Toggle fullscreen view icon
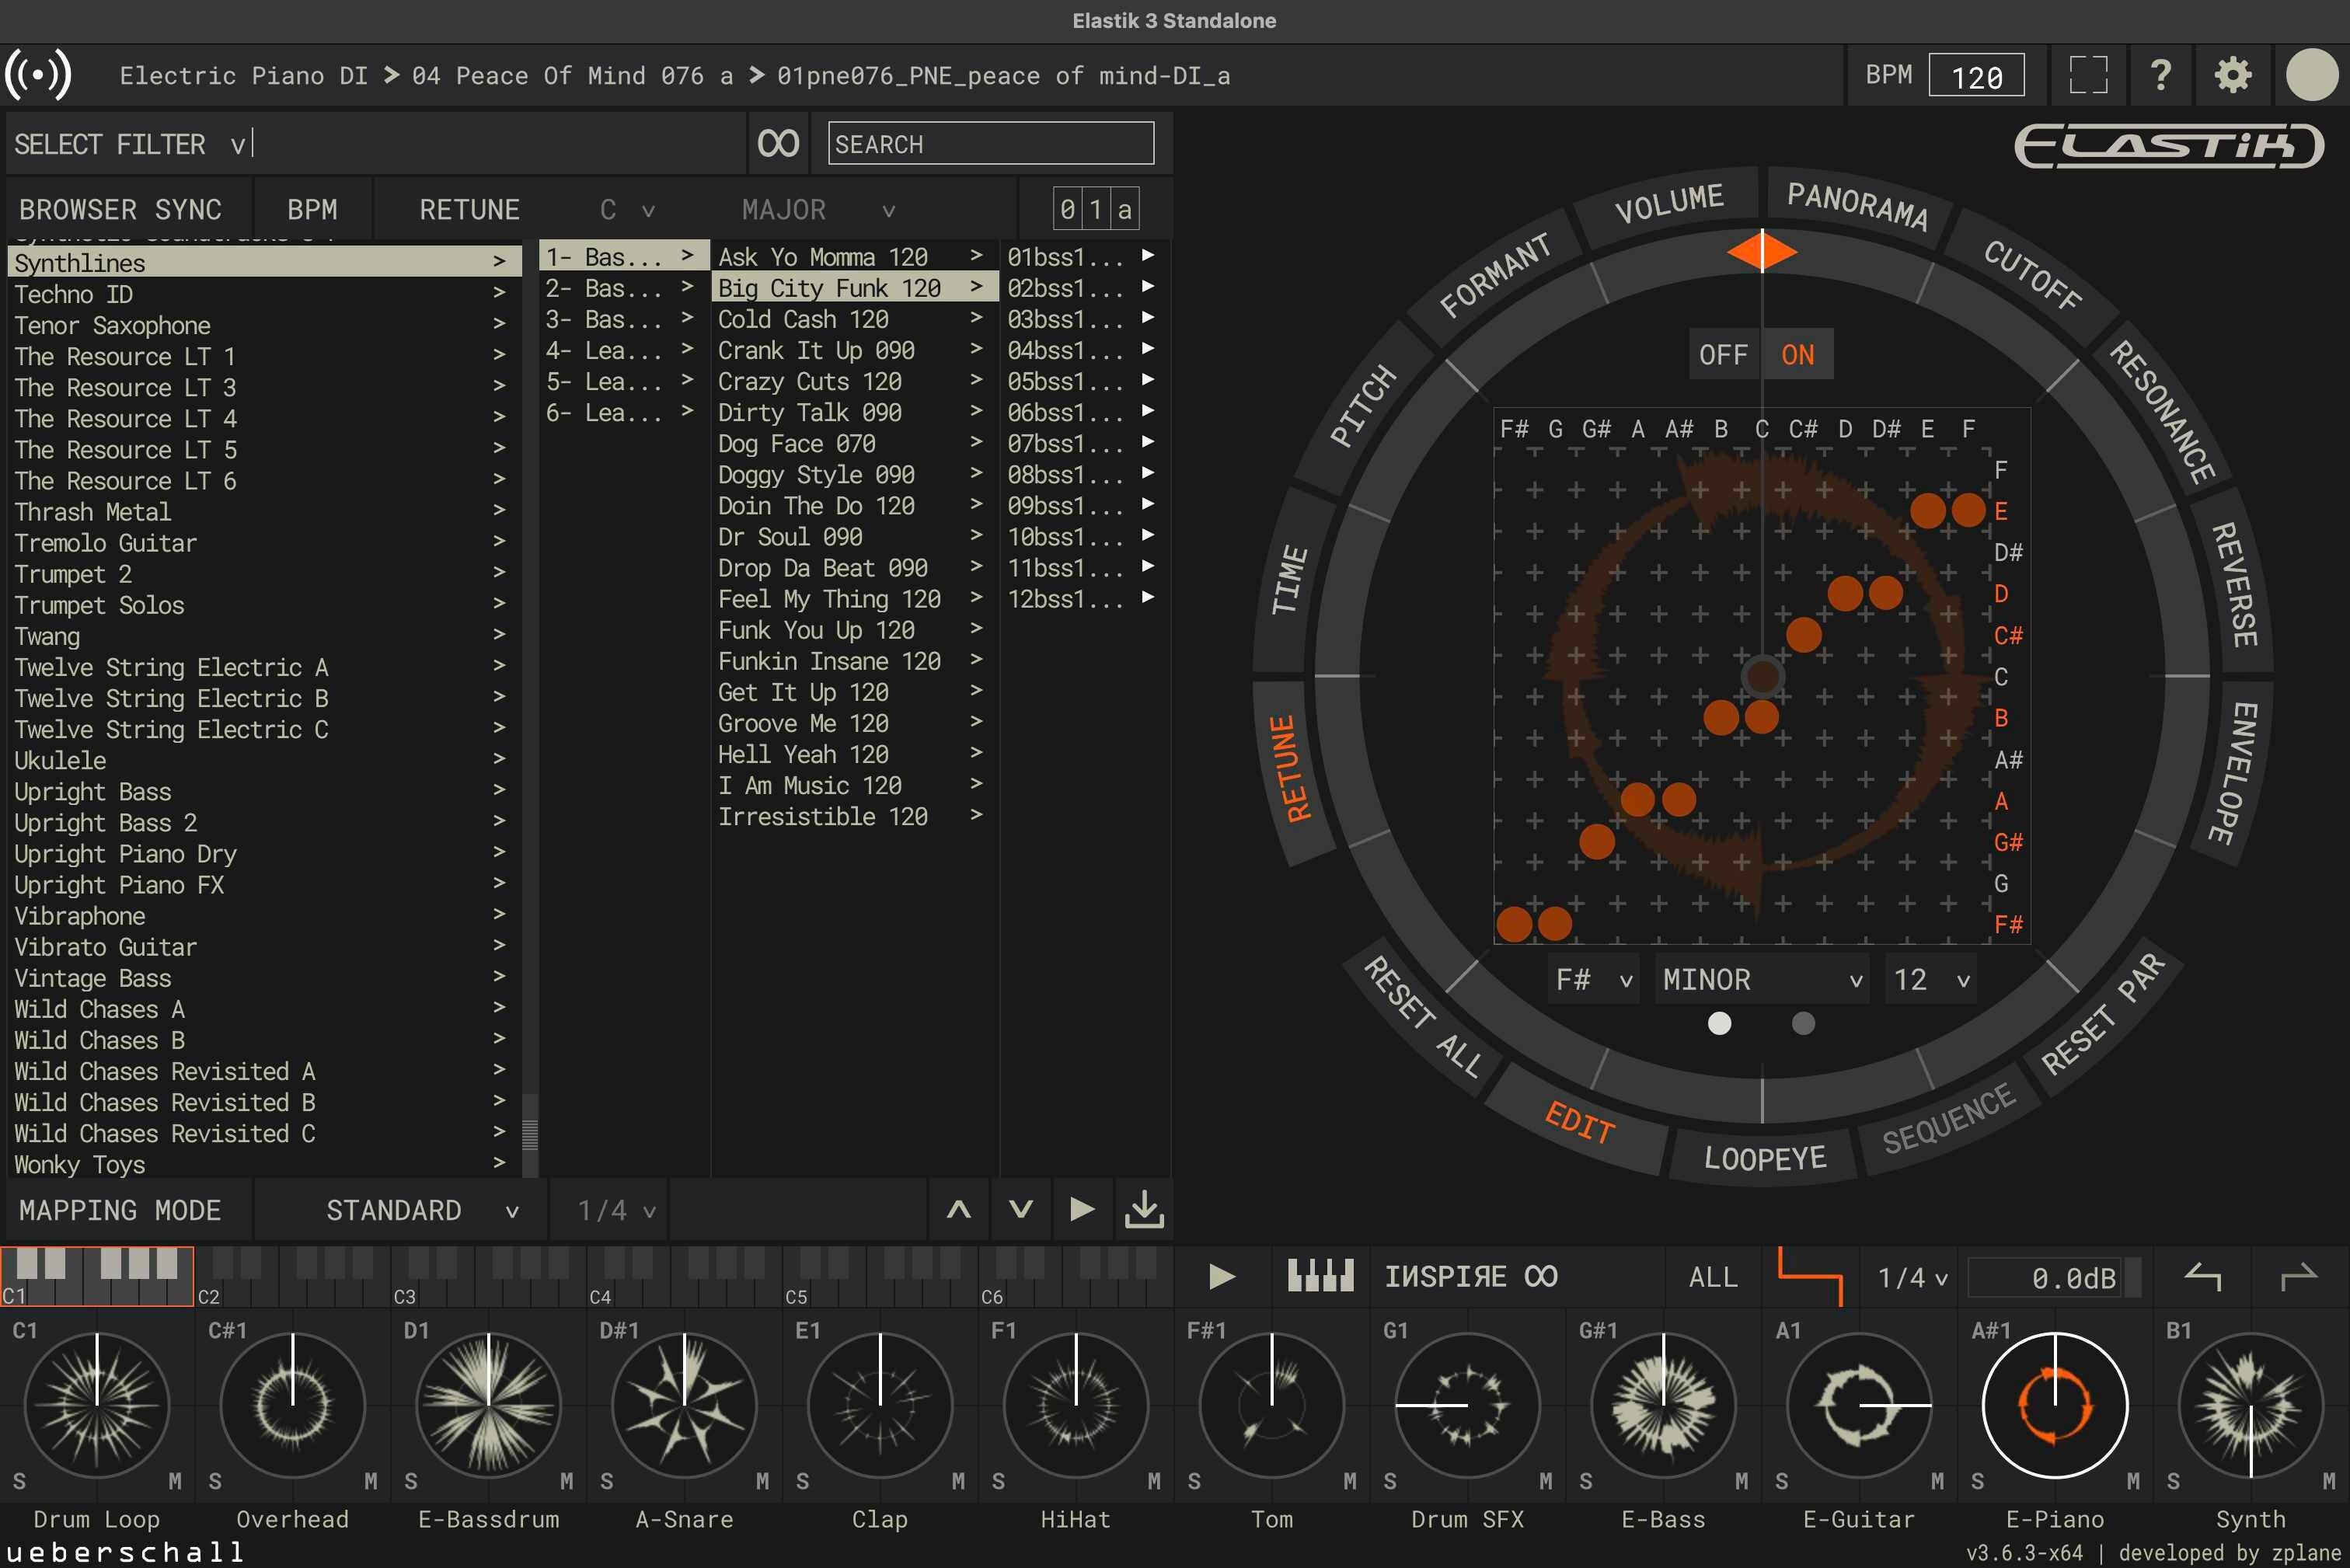This screenshot has width=2350, height=1568. 2088,75
